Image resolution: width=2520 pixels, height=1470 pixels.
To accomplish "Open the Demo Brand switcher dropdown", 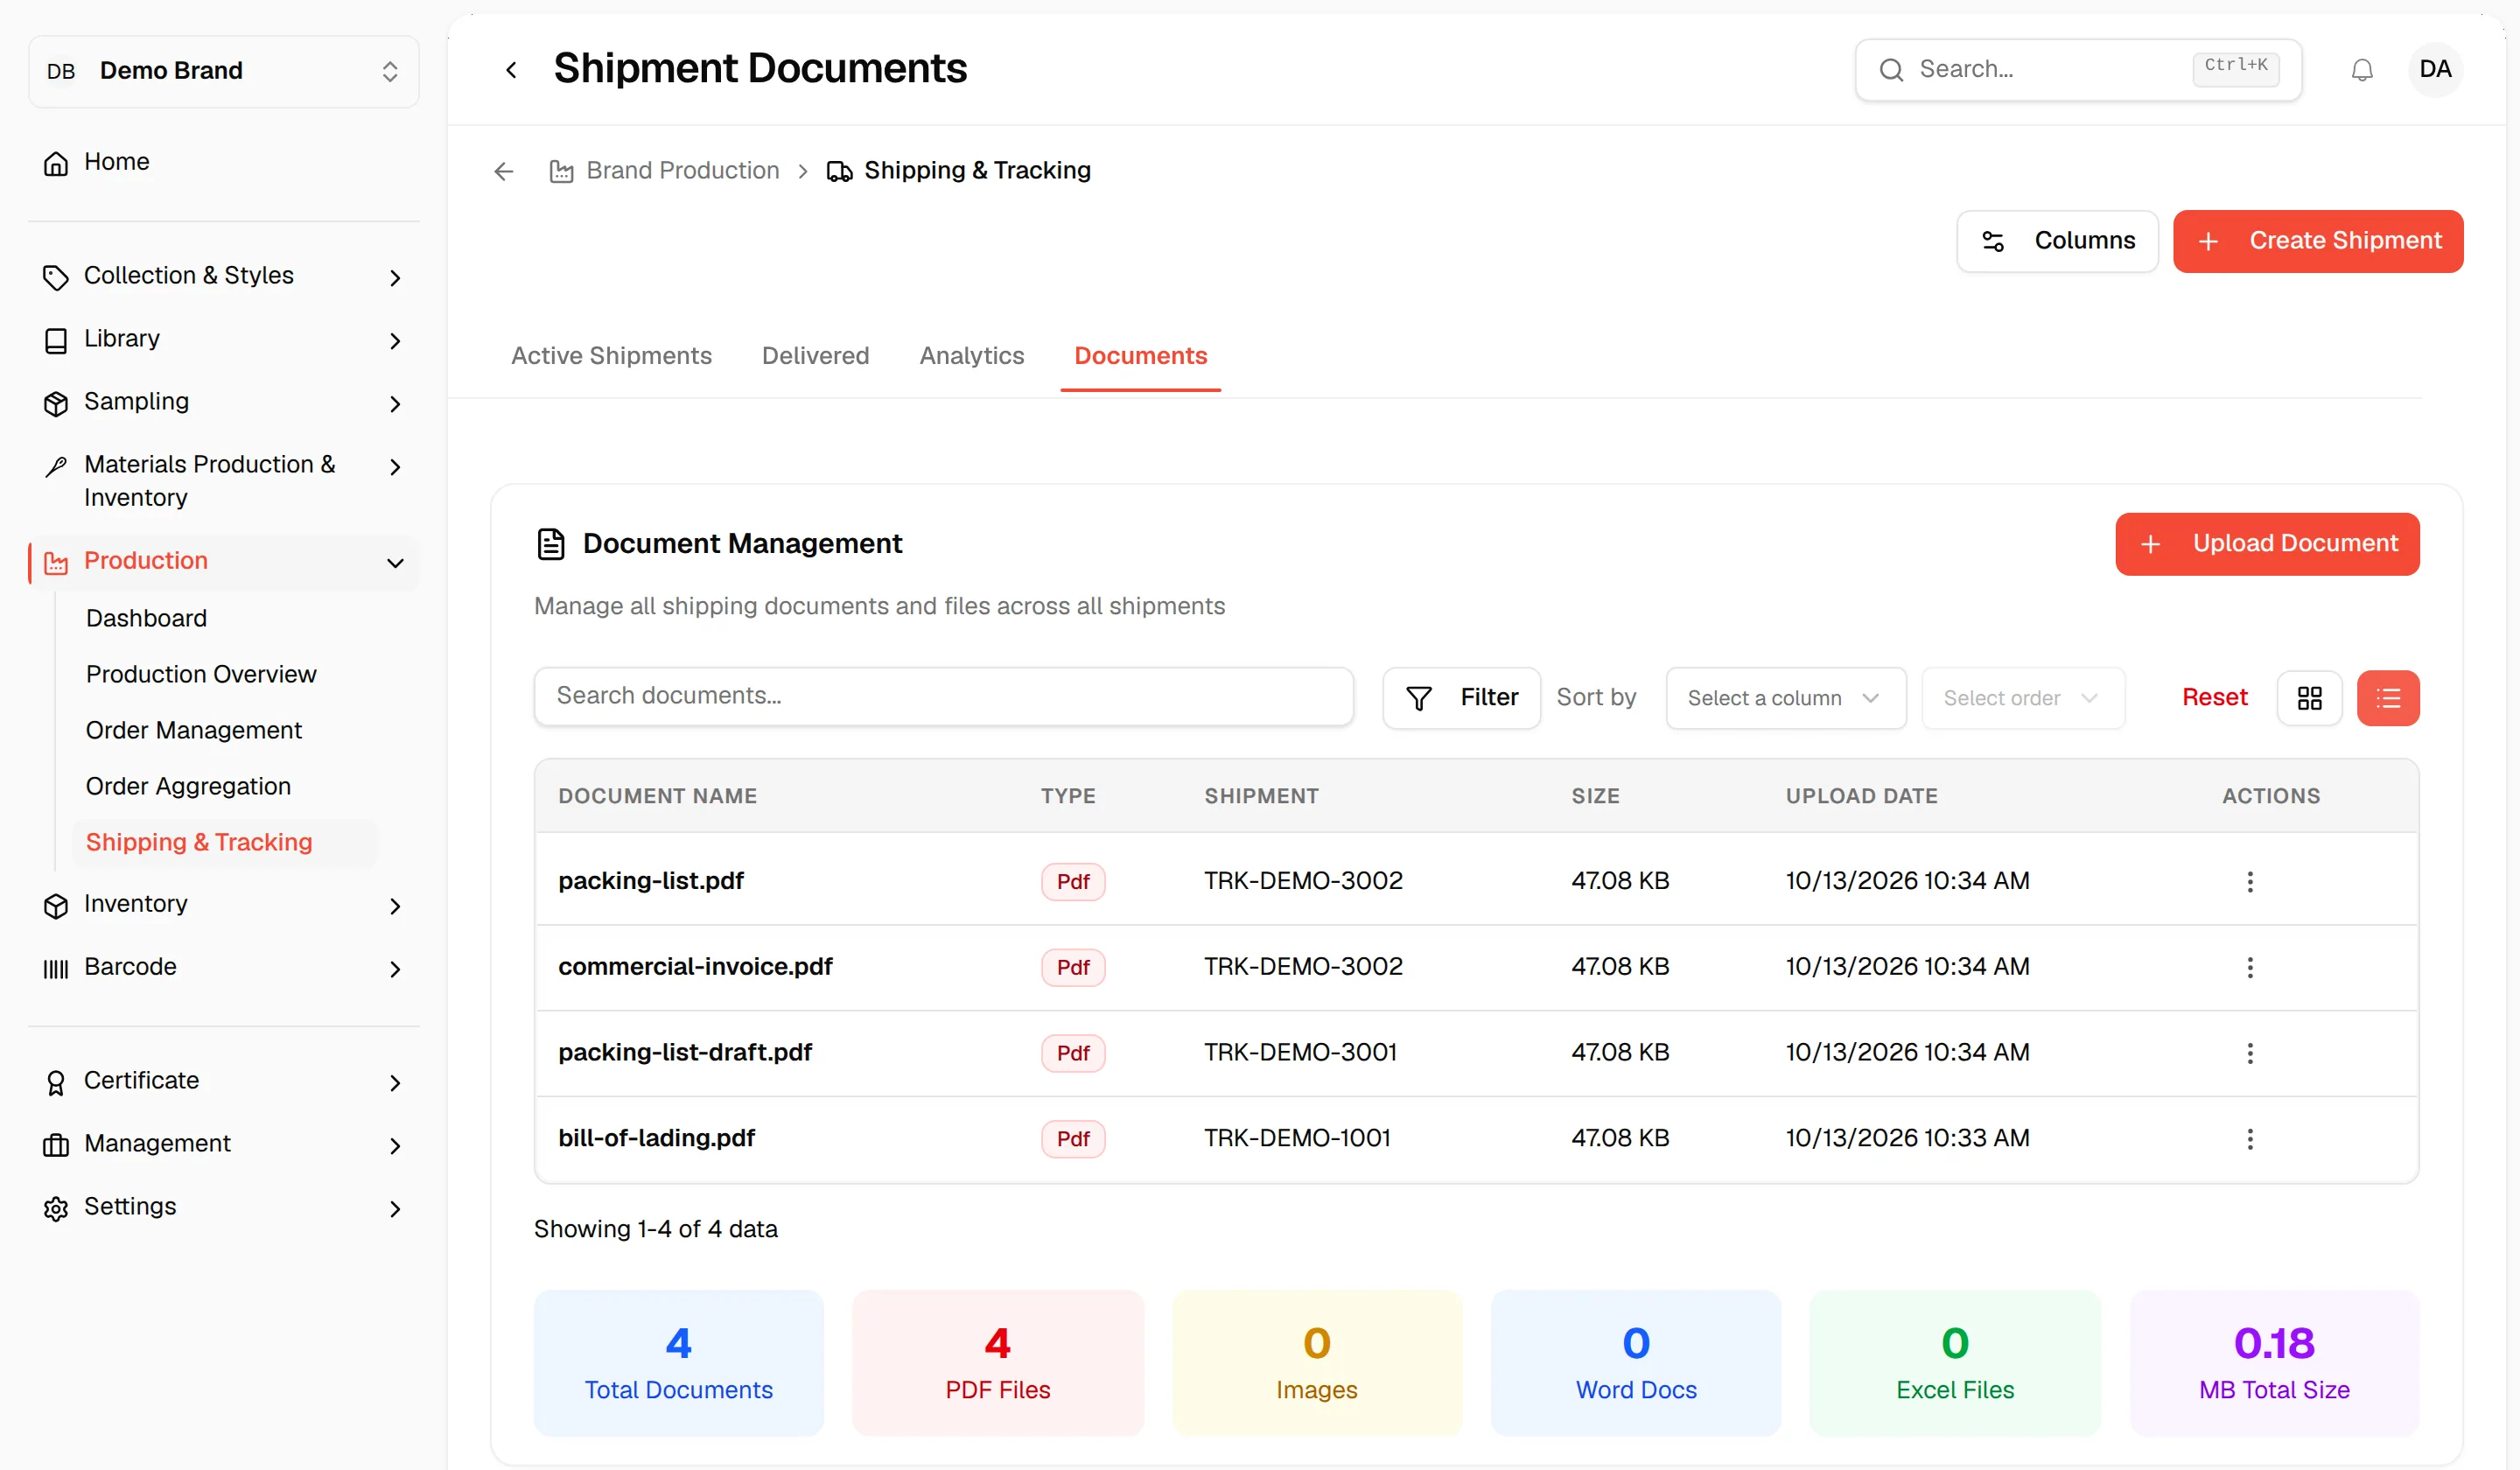I will (x=224, y=71).
